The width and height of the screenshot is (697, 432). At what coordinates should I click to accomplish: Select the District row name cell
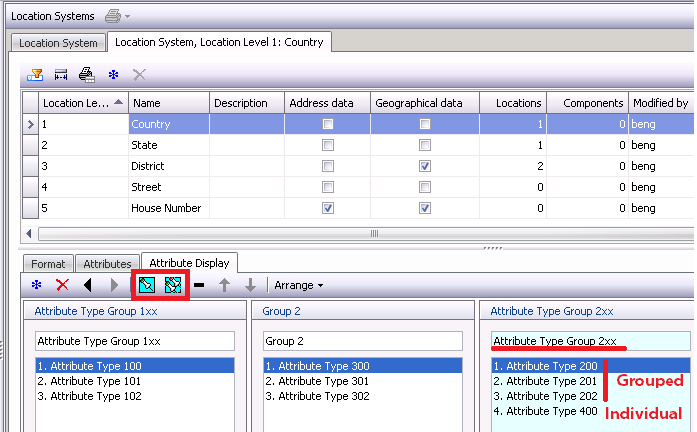(x=169, y=166)
